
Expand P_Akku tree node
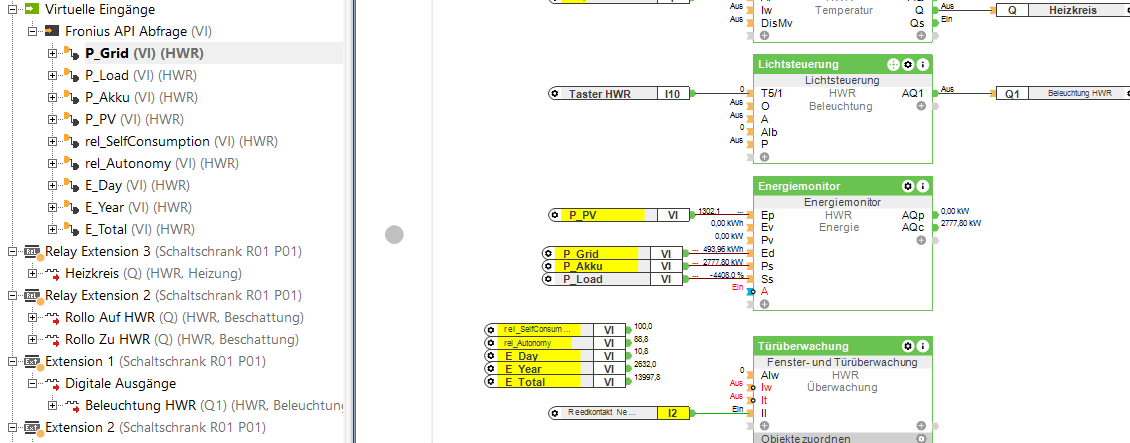pos(52,97)
